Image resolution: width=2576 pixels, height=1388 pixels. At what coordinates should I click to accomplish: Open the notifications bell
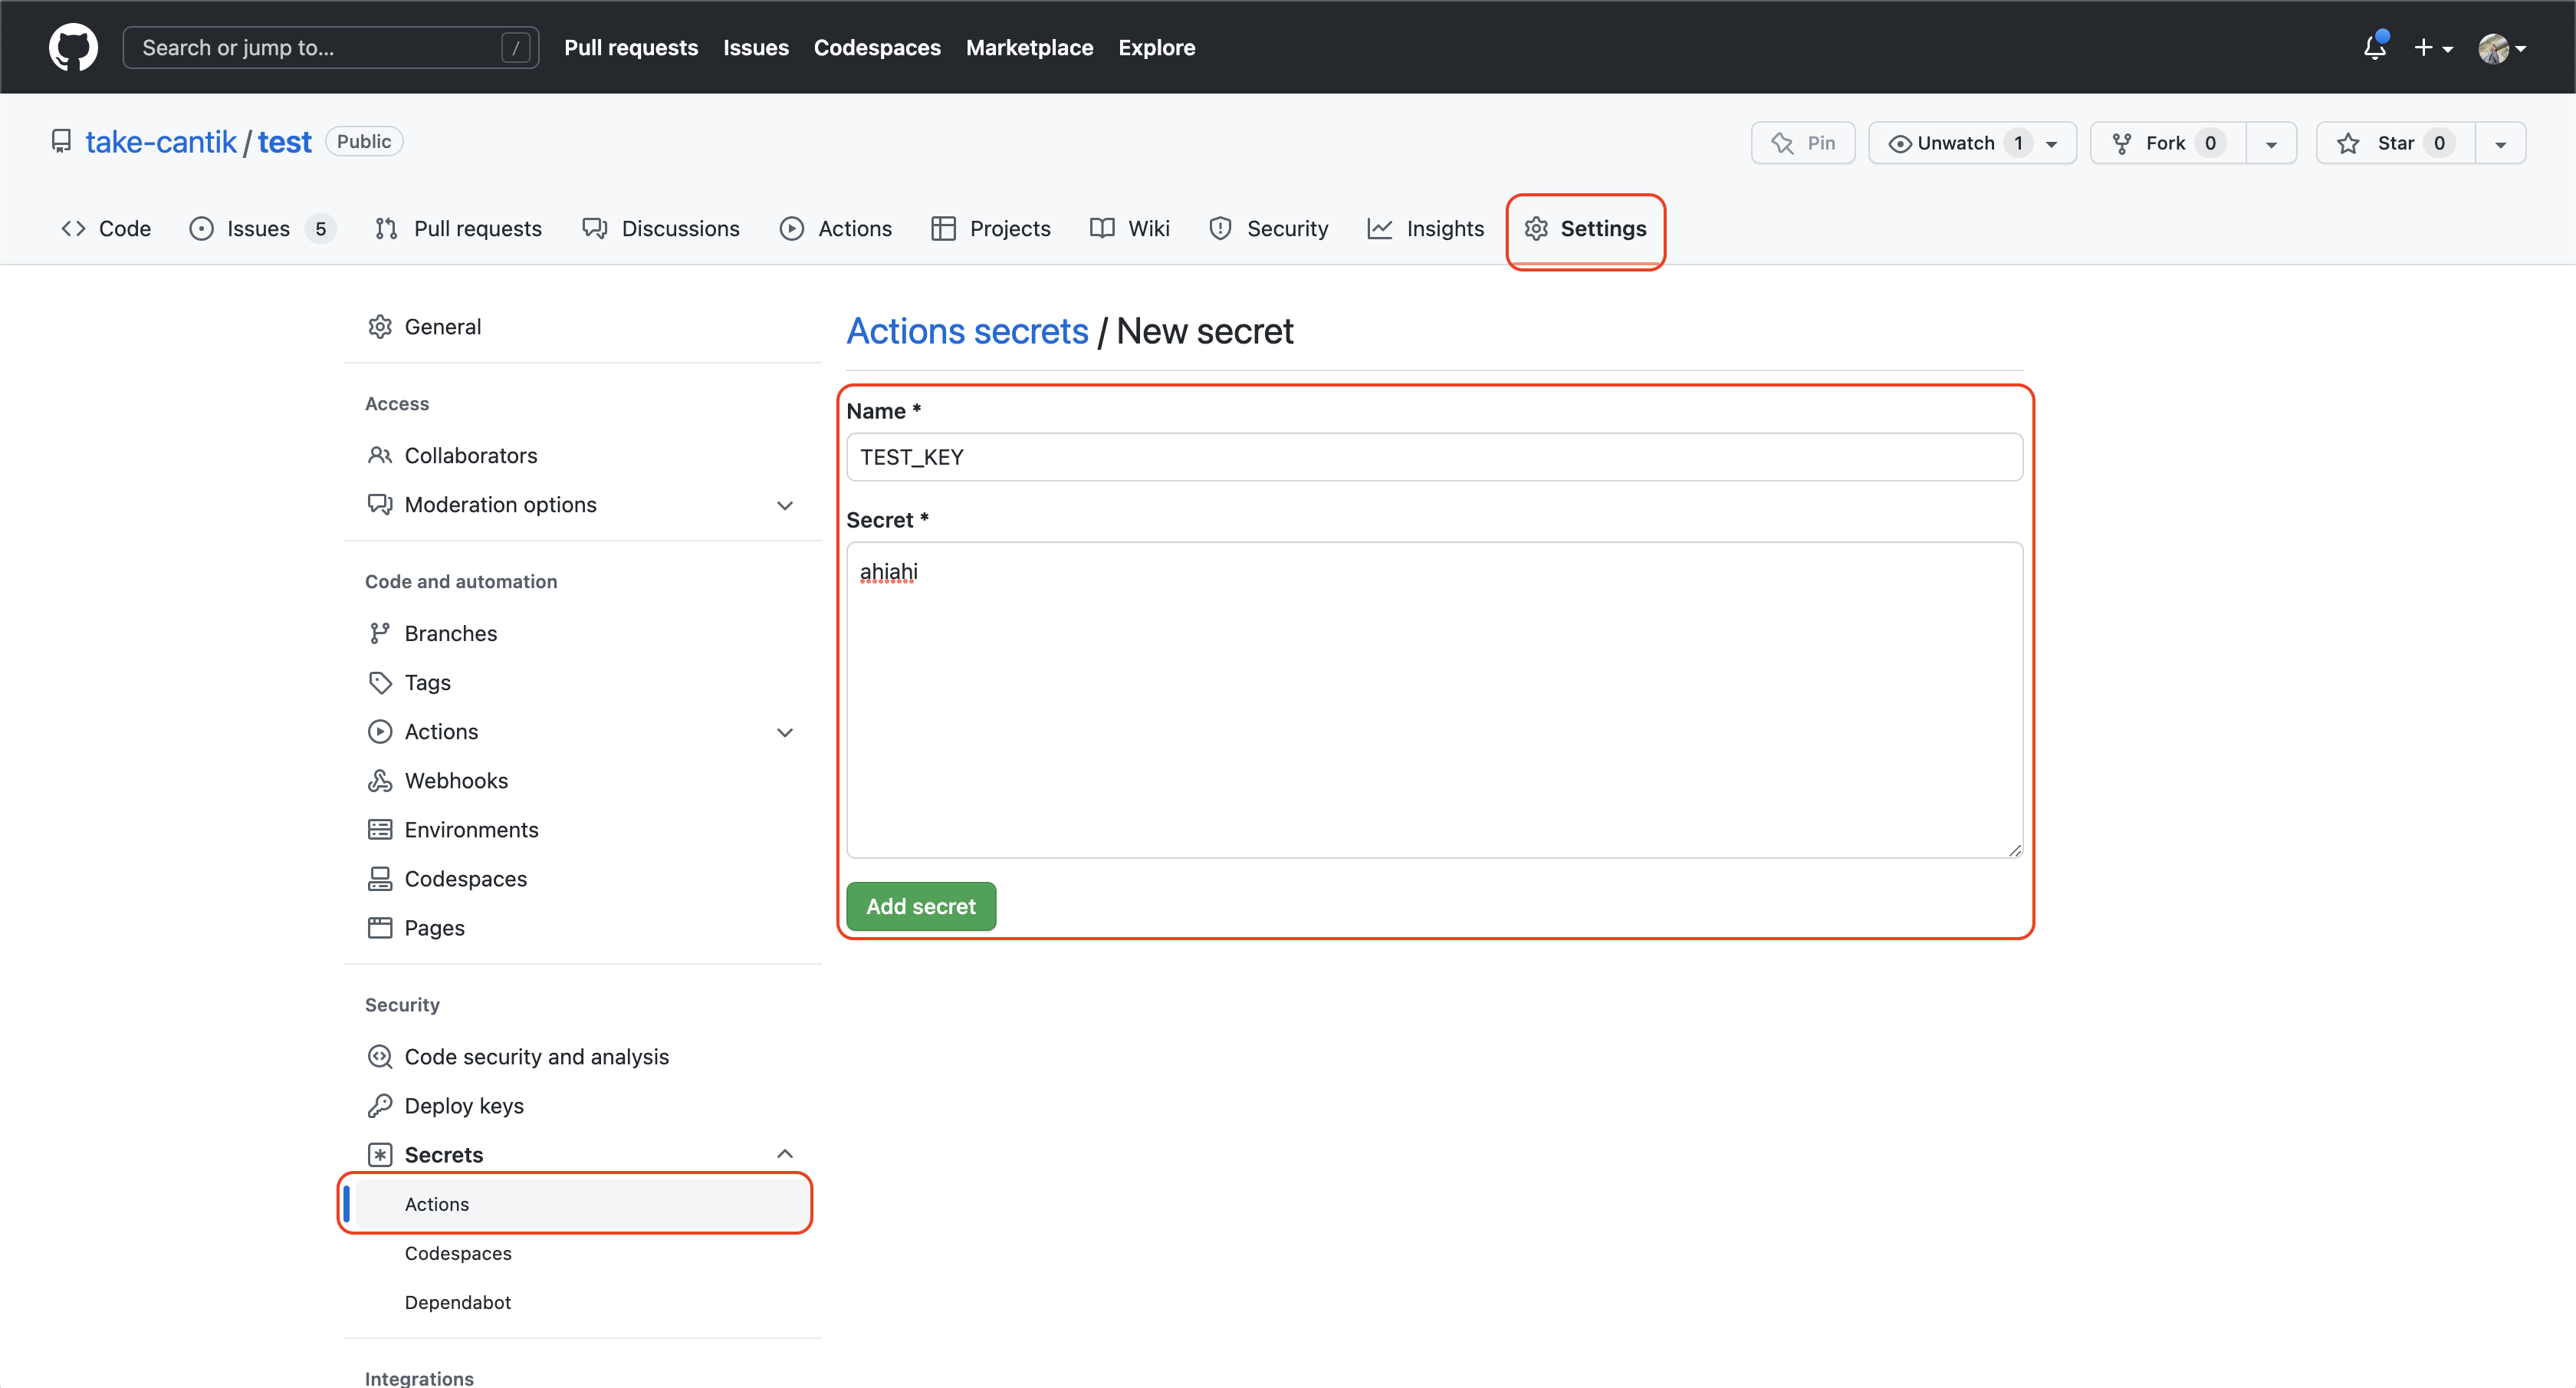point(2374,47)
